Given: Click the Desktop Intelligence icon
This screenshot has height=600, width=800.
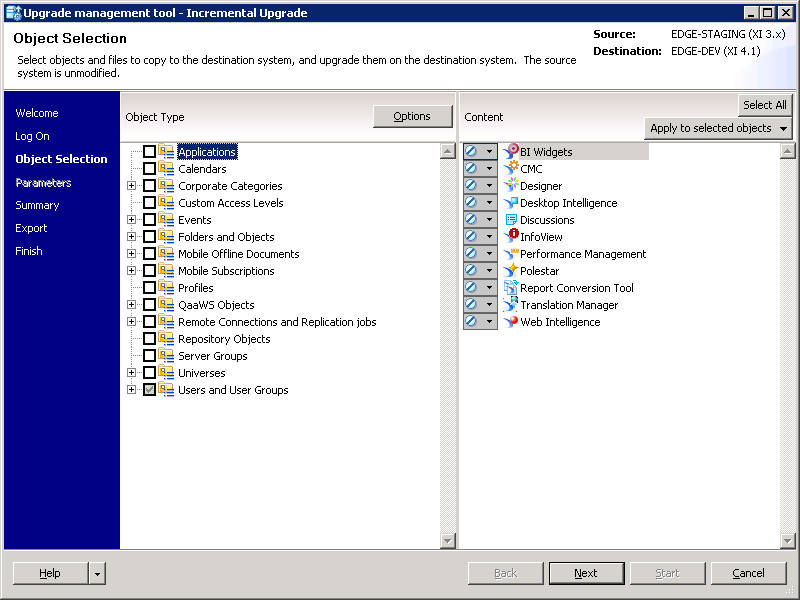Looking at the screenshot, I should tap(511, 203).
